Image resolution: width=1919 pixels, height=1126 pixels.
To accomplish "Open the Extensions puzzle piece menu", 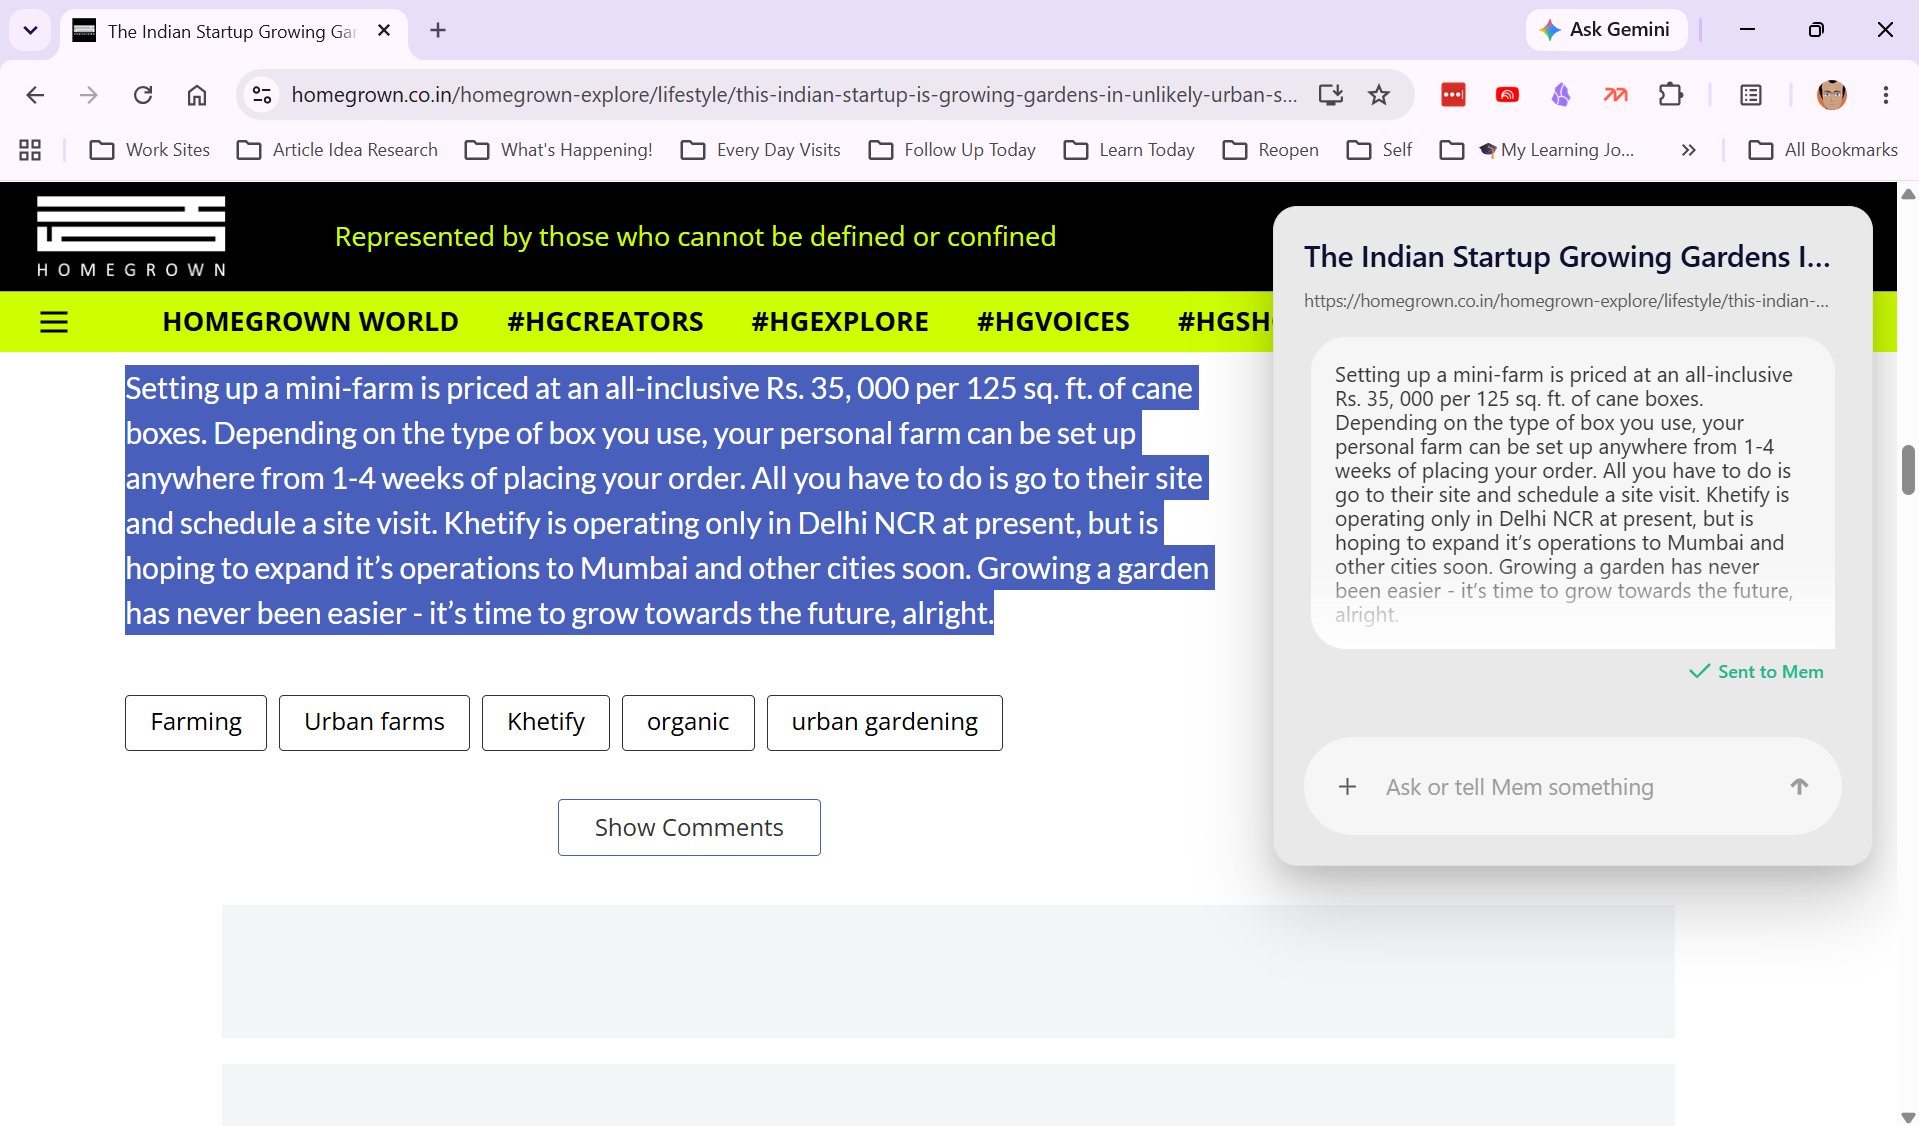I will click(1670, 95).
